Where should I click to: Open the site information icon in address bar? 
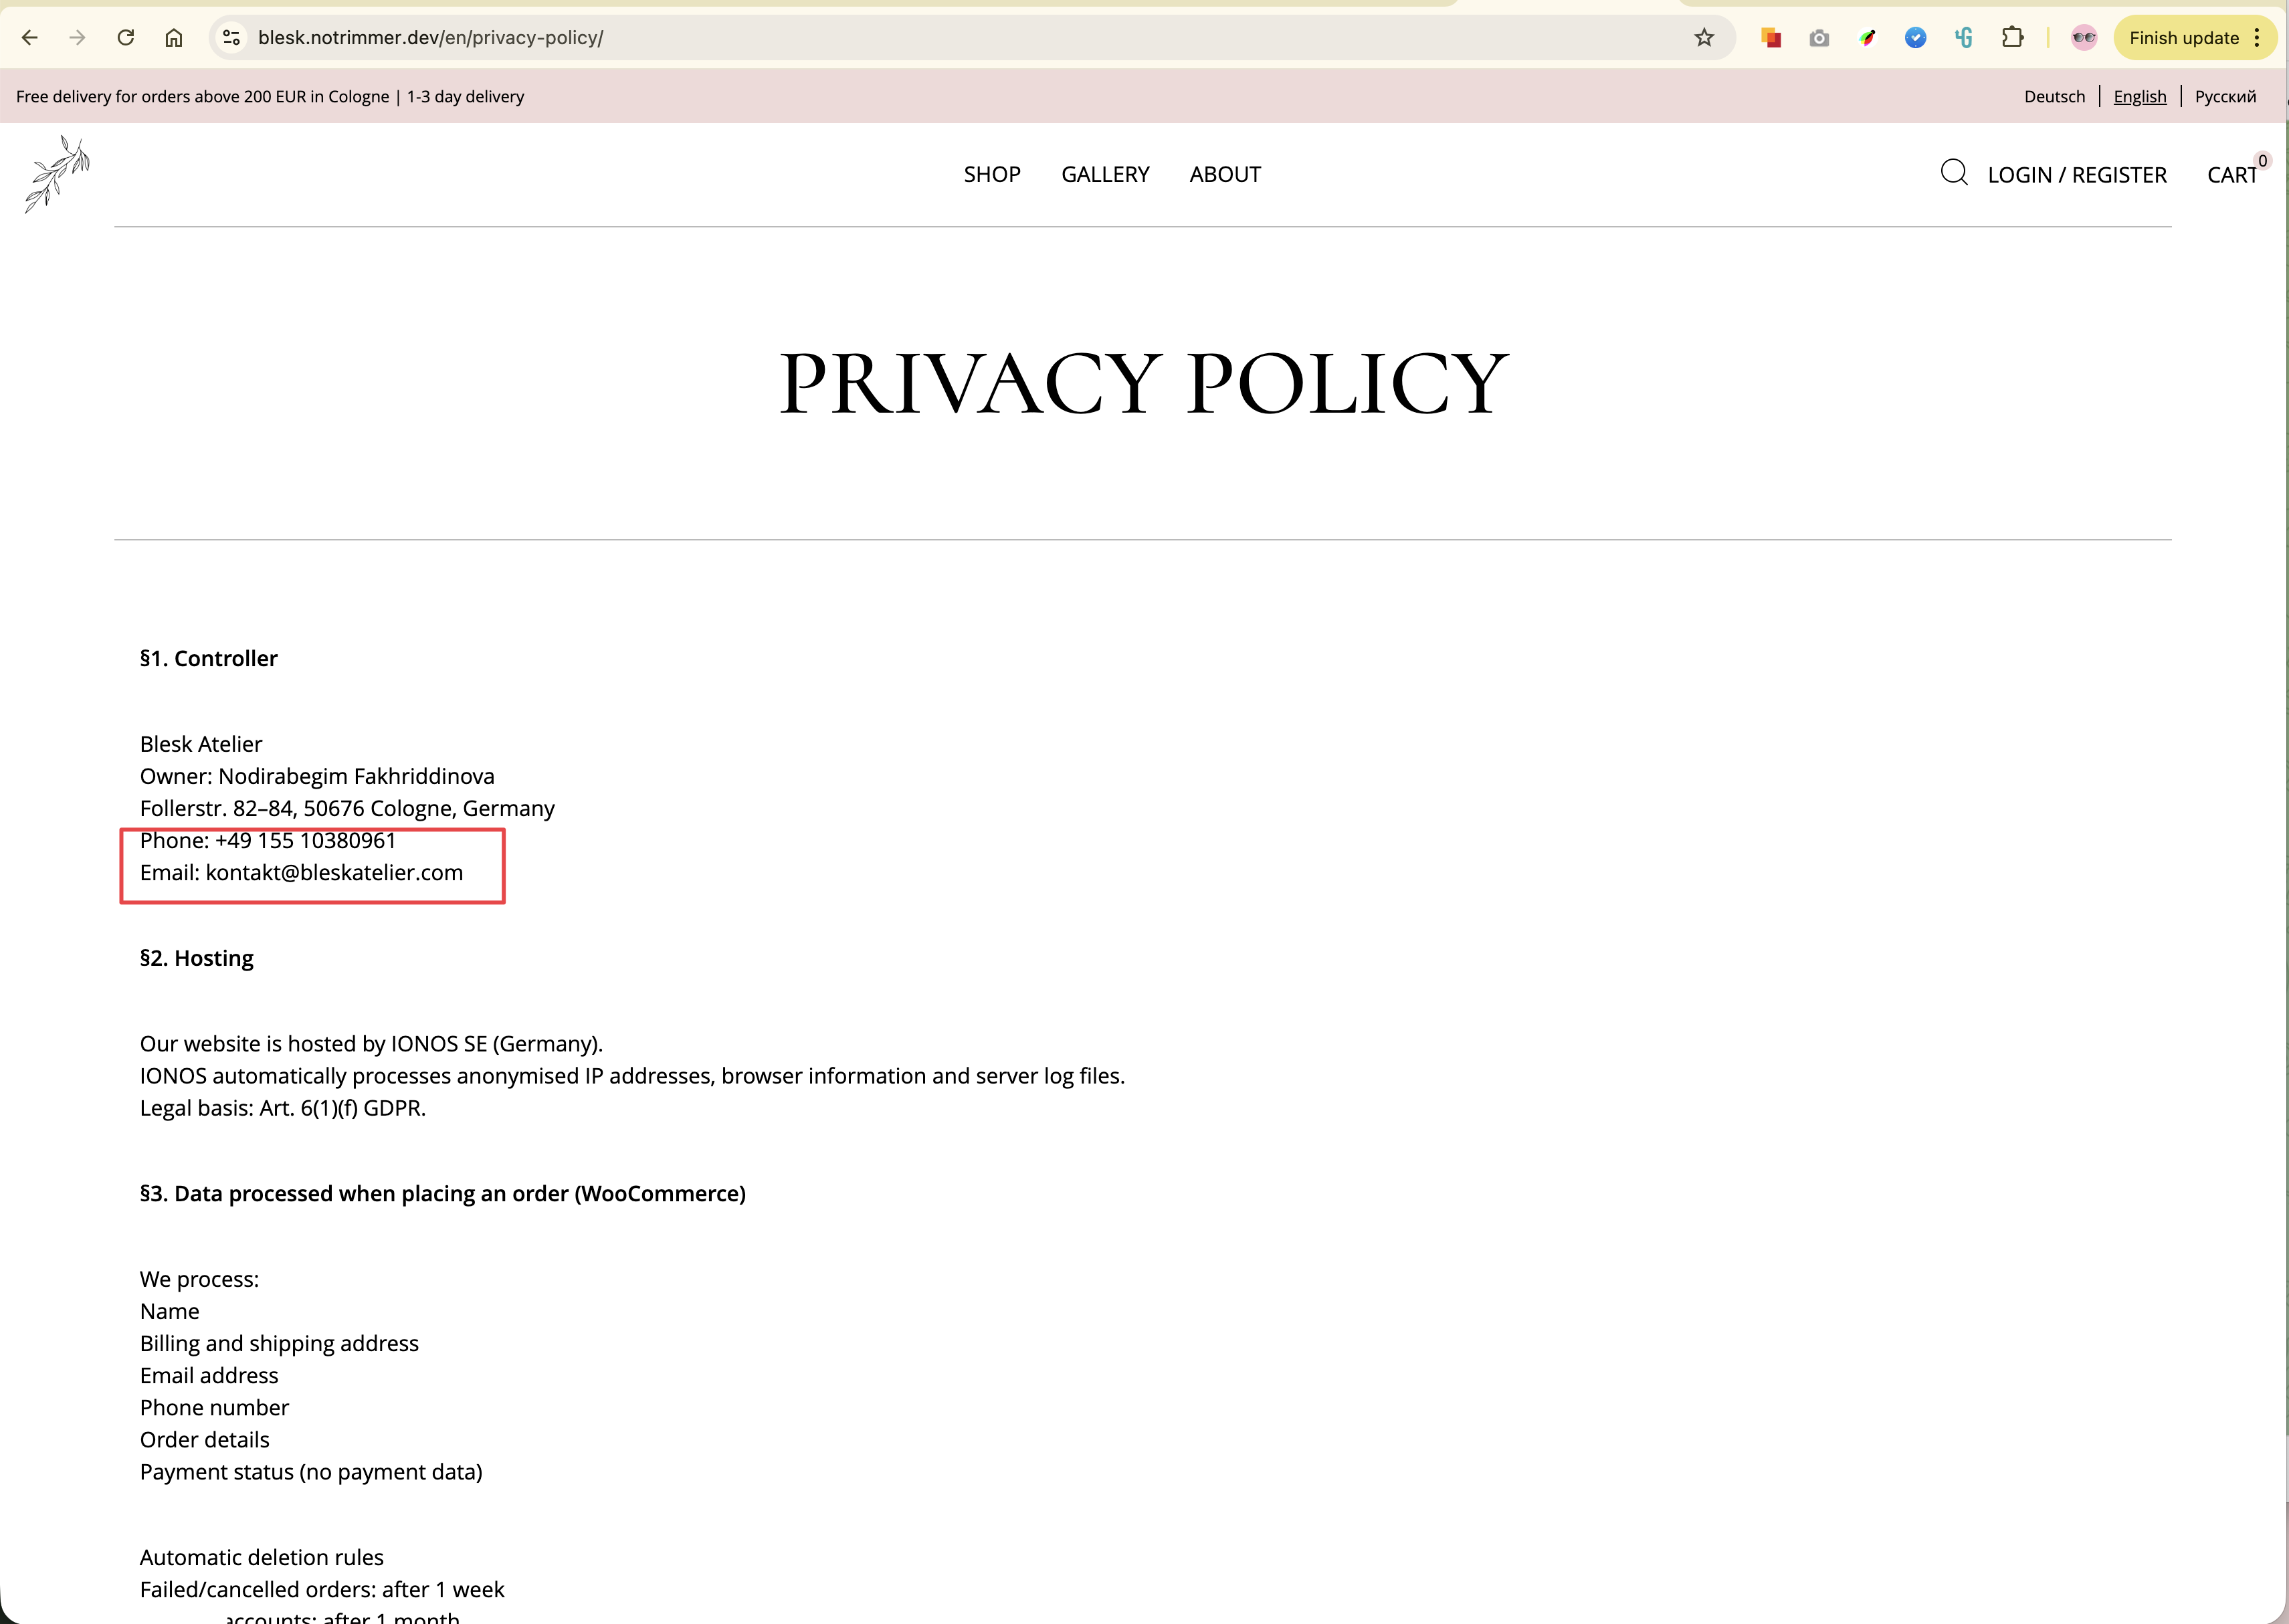[232, 38]
